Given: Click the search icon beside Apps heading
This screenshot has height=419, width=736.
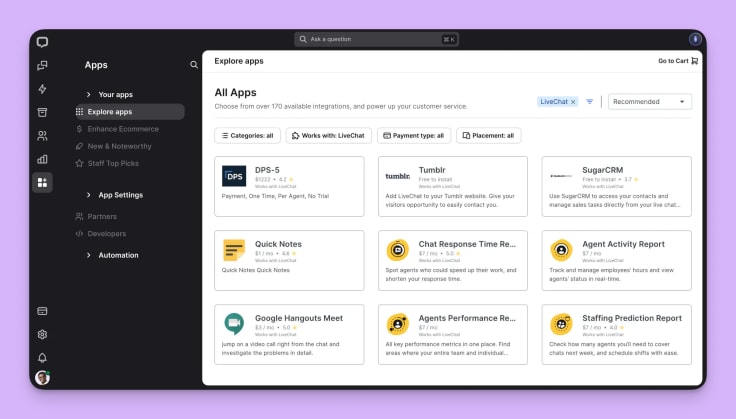Looking at the screenshot, I should coord(194,65).
